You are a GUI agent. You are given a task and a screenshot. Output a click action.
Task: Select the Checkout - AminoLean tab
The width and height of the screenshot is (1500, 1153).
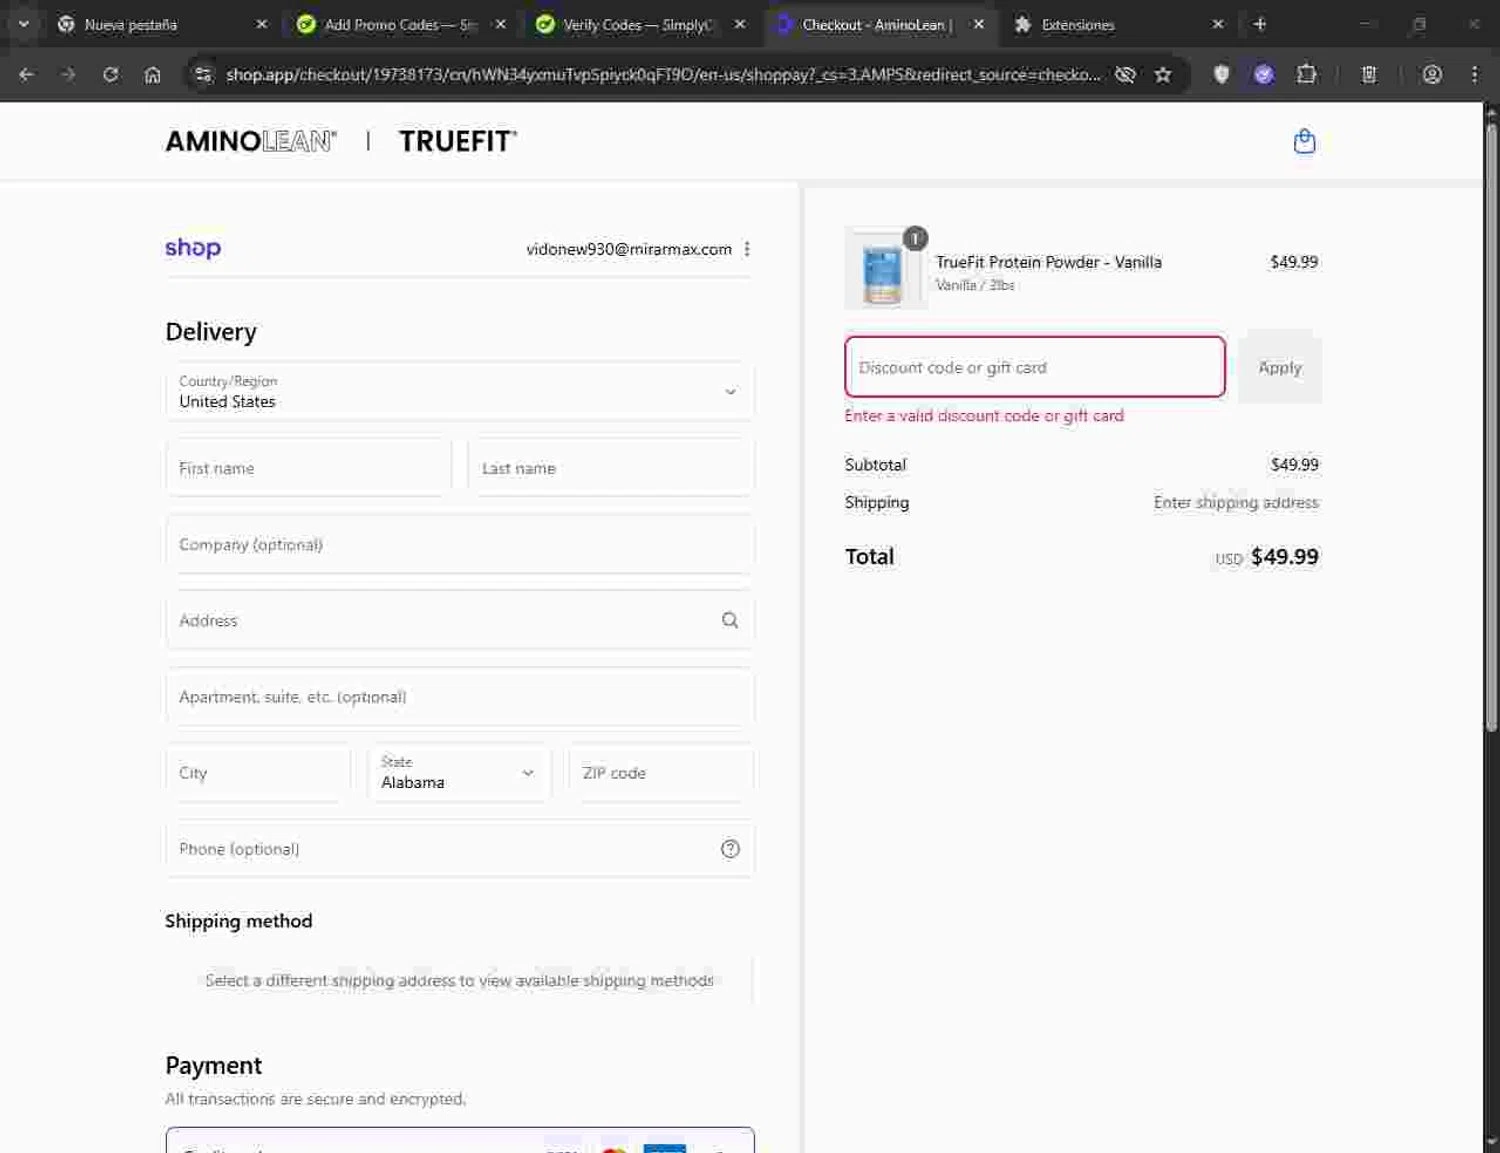[868, 24]
